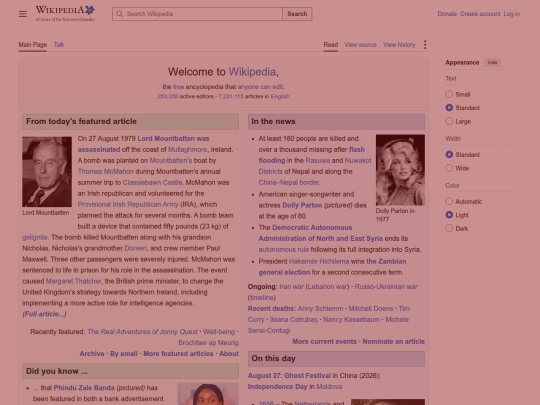Click the magnifier icon in search box
The width and height of the screenshot is (540, 405).
pos(120,14)
